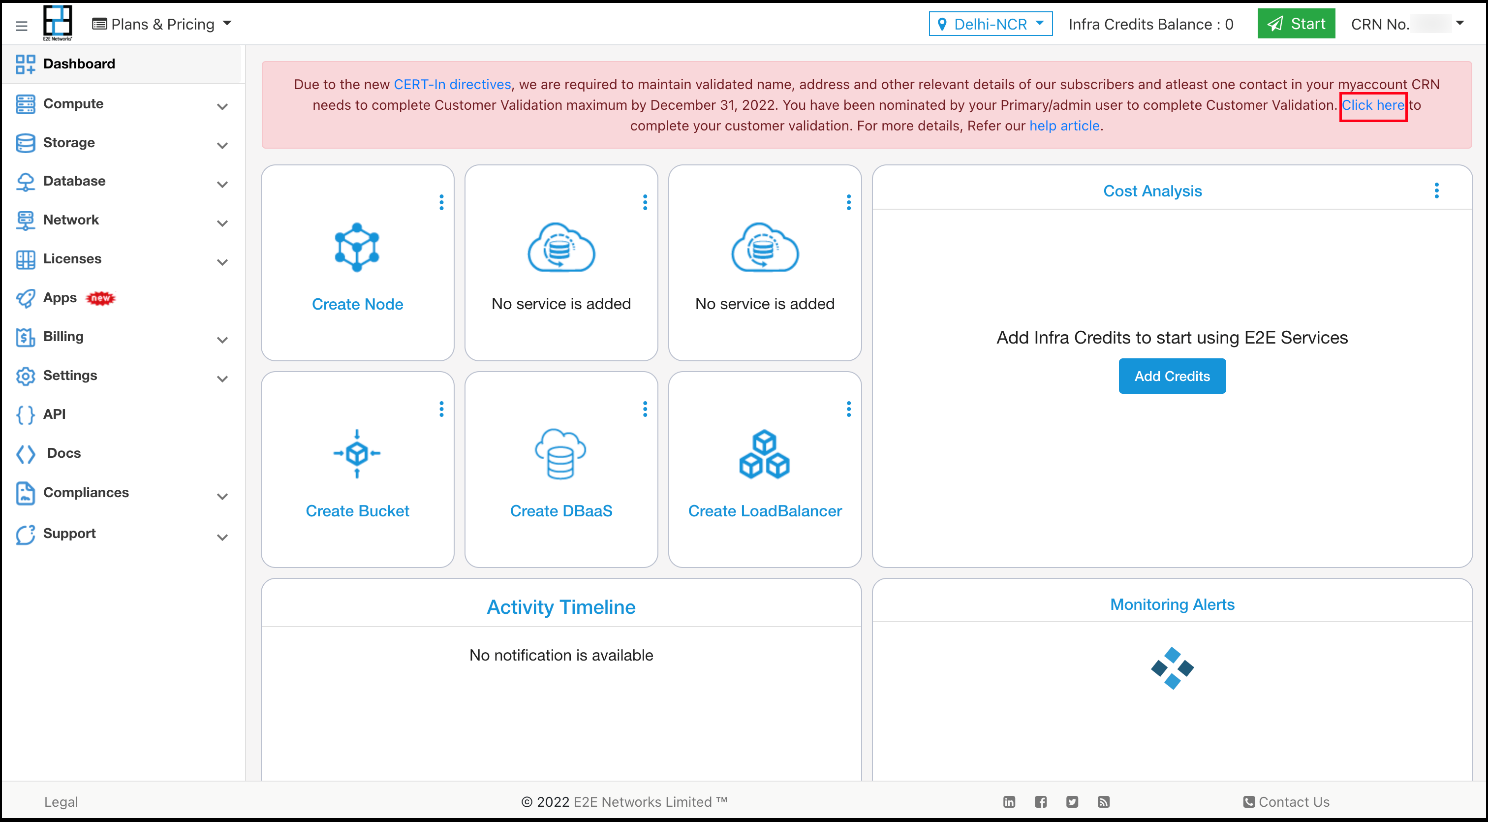Open Create LoadBalancer card options menu

tap(849, 409)
